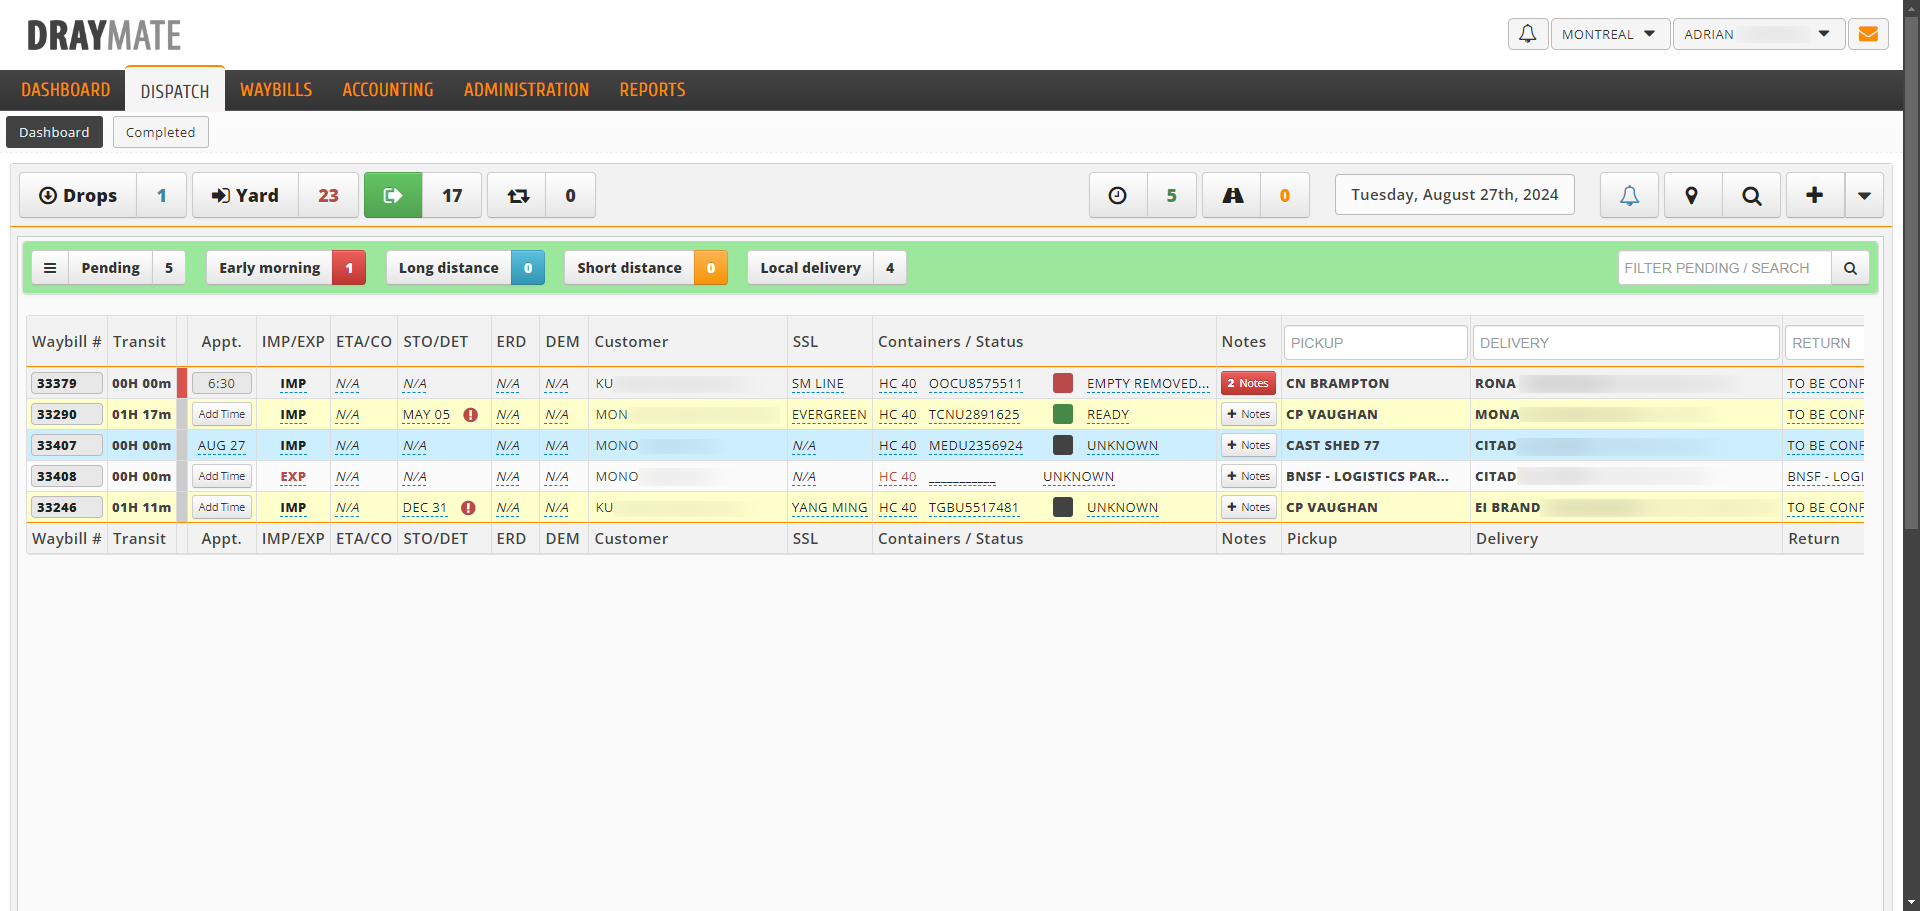Open the MONTREAL location dropdown

point(1609,34)
